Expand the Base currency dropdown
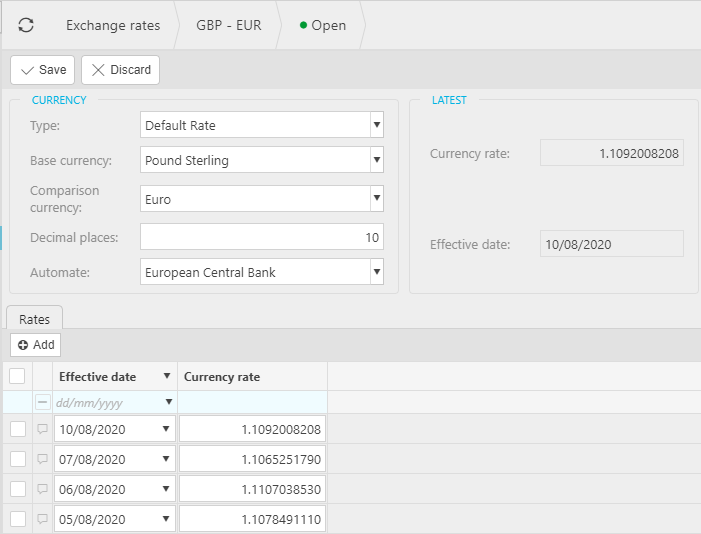 376,160
